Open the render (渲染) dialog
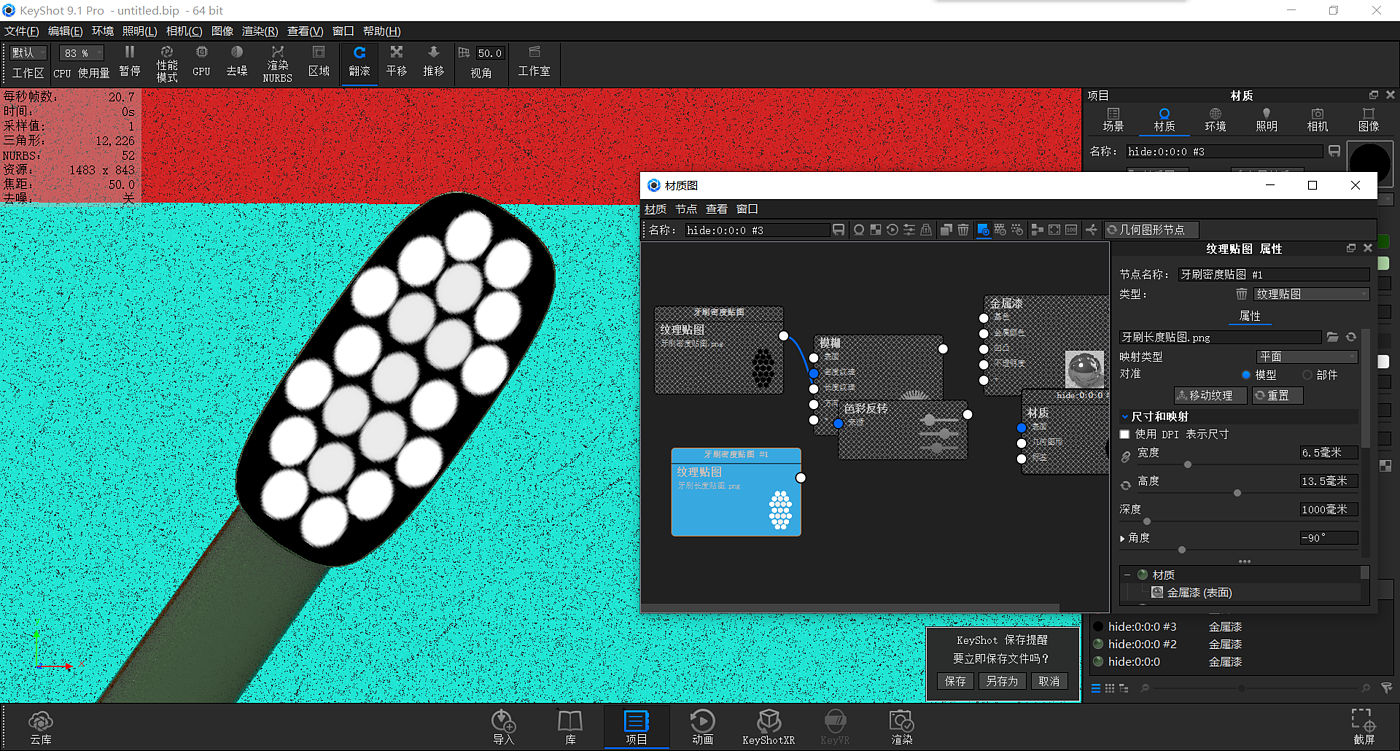 (901, 727)
